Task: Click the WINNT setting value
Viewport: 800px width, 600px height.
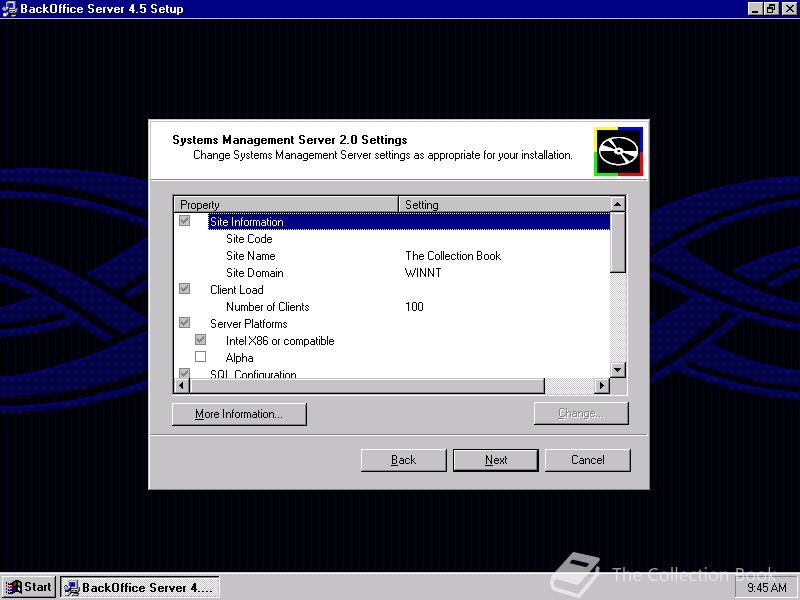Action: [x=423, y=273]
